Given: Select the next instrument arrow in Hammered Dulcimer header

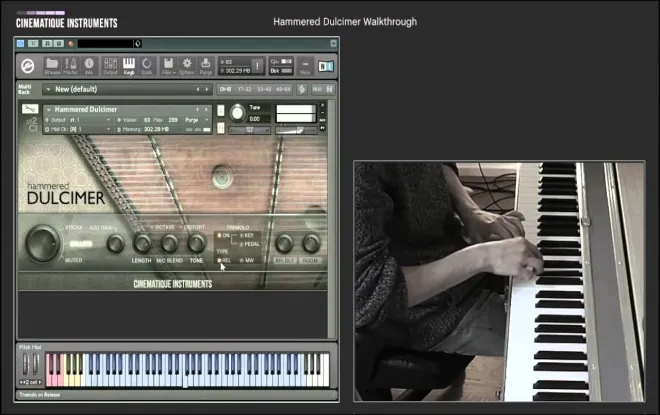Looking at the screenshot, I should [206, 109].
